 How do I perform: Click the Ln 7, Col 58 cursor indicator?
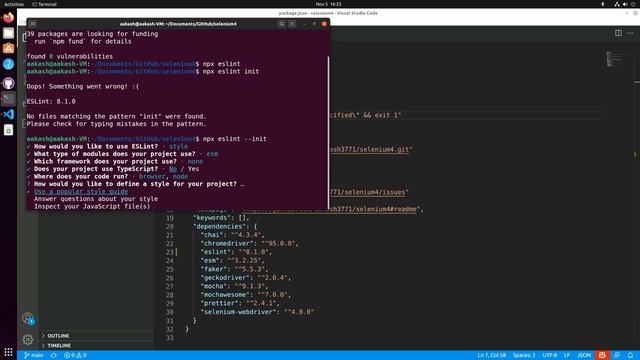[x=491, y=355]
